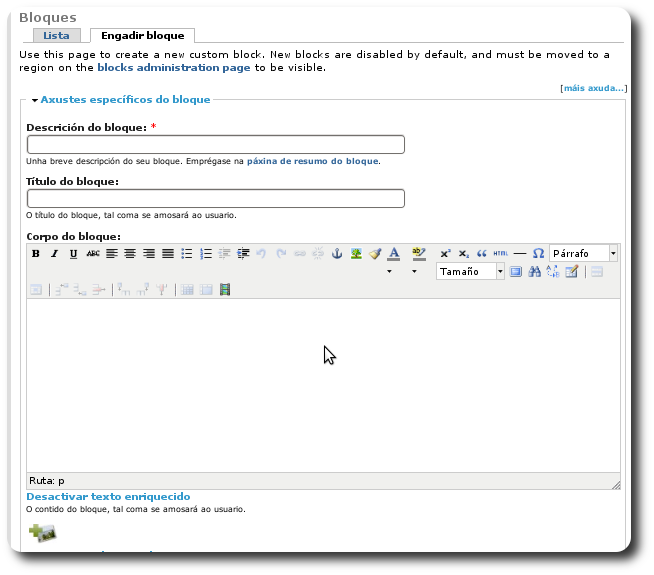Open the HTML source editor icon
The height and width of the screenshot is (575, 654).
coord(501,254)
